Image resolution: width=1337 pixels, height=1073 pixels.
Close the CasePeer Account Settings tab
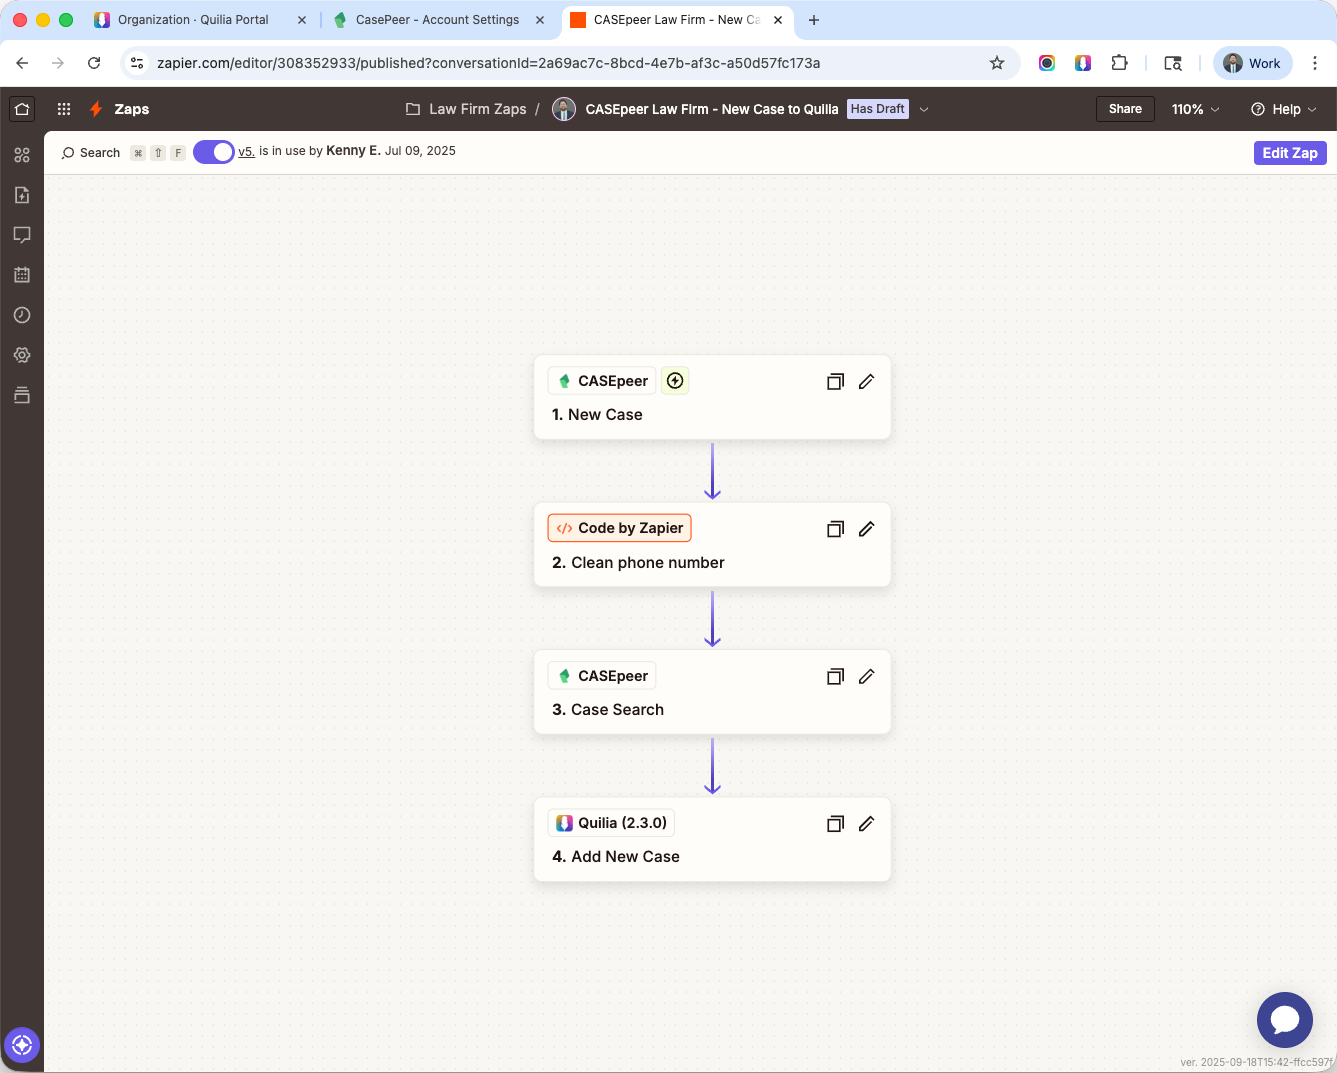tap(540, 20)
